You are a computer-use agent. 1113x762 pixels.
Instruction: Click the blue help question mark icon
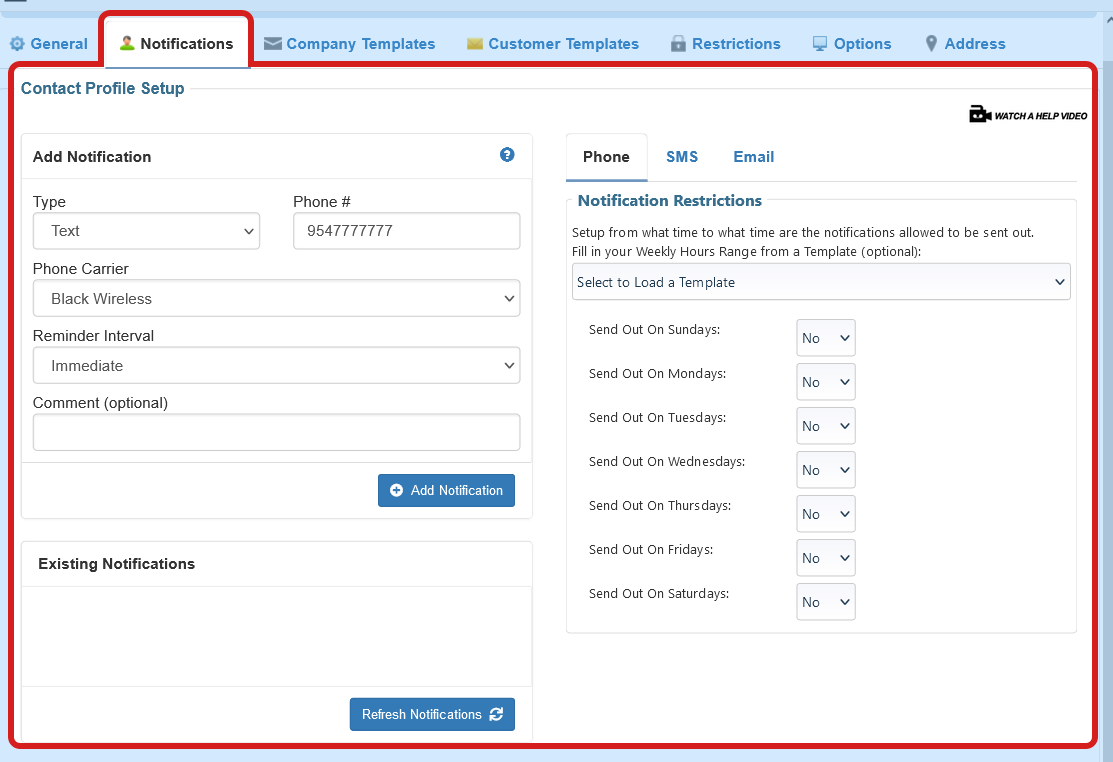[x=507, y=155]
